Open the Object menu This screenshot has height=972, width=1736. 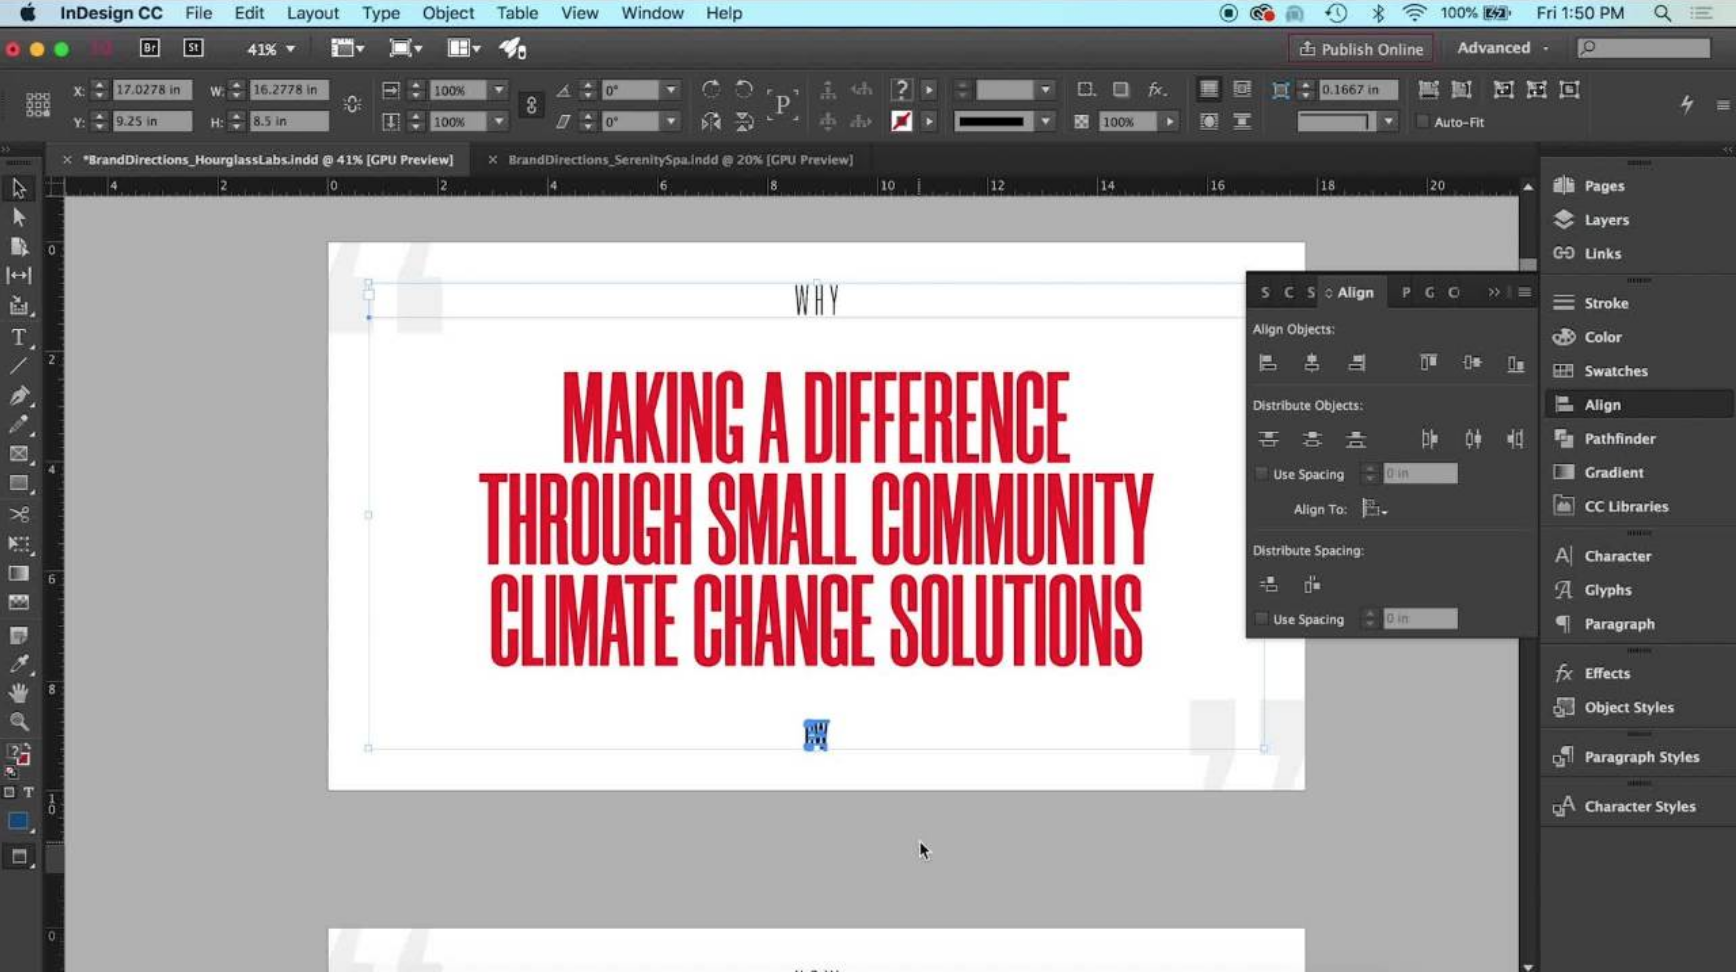pos(448,13)
